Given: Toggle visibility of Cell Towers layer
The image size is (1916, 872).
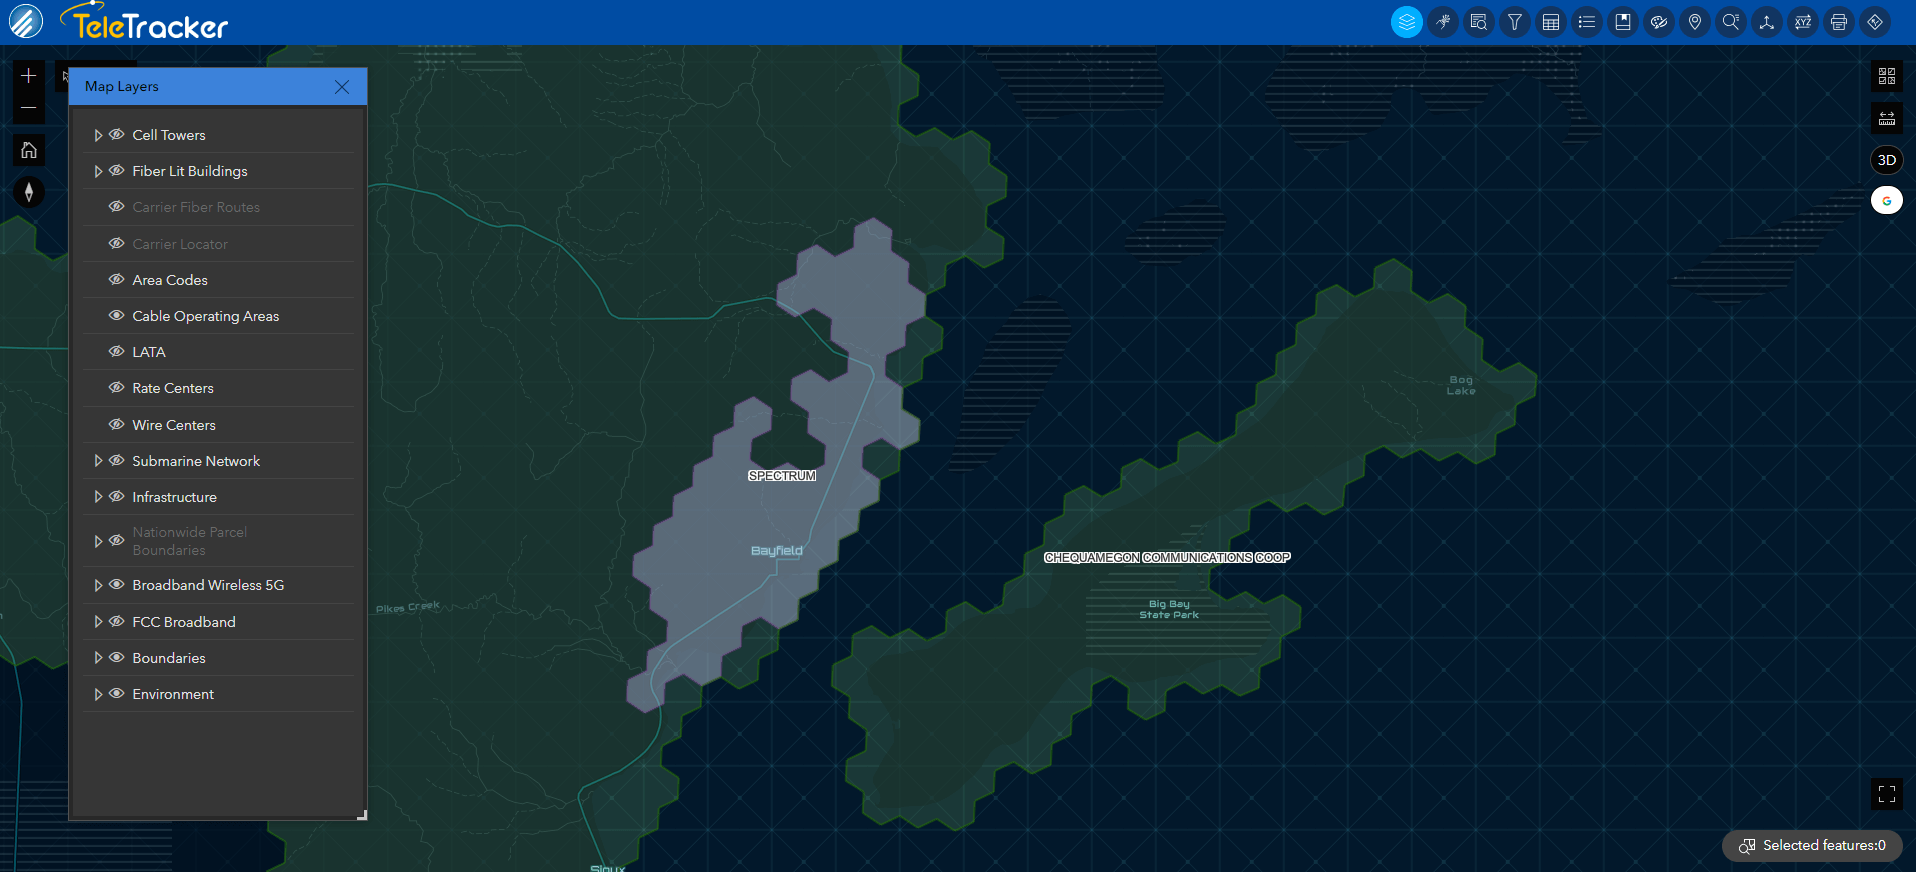Looking at the screenshot, I should pos(117,135).
